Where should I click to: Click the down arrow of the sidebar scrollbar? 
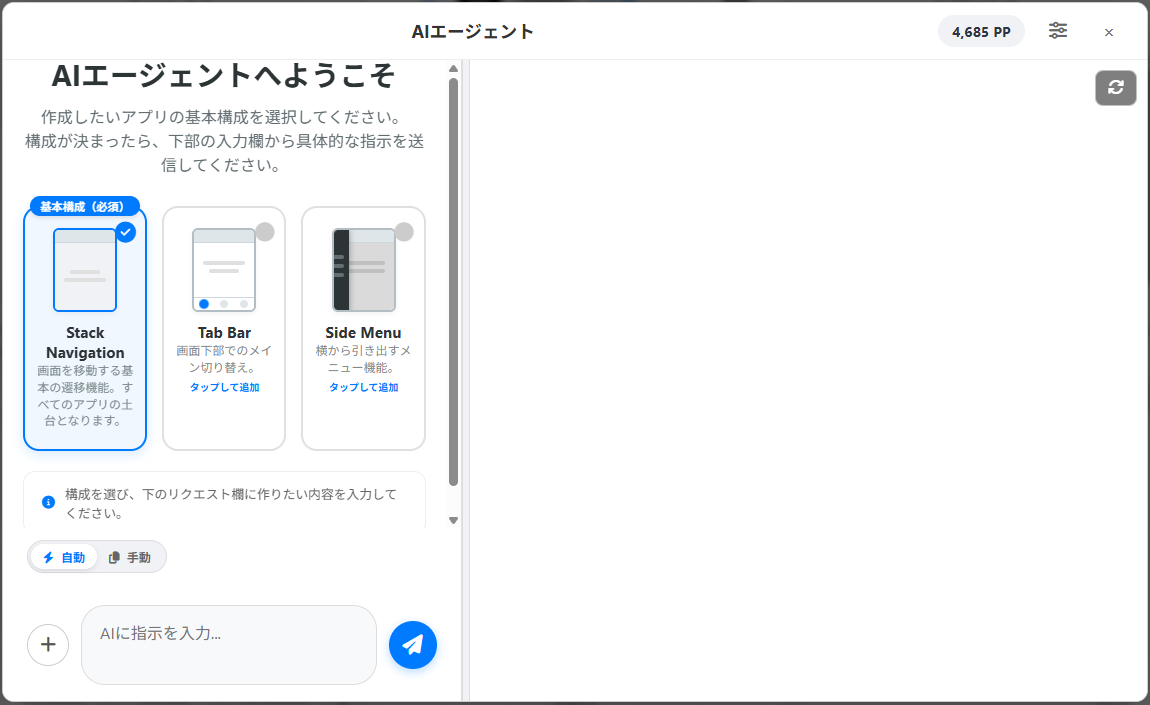pyautogui.click(x=454, y=519)
